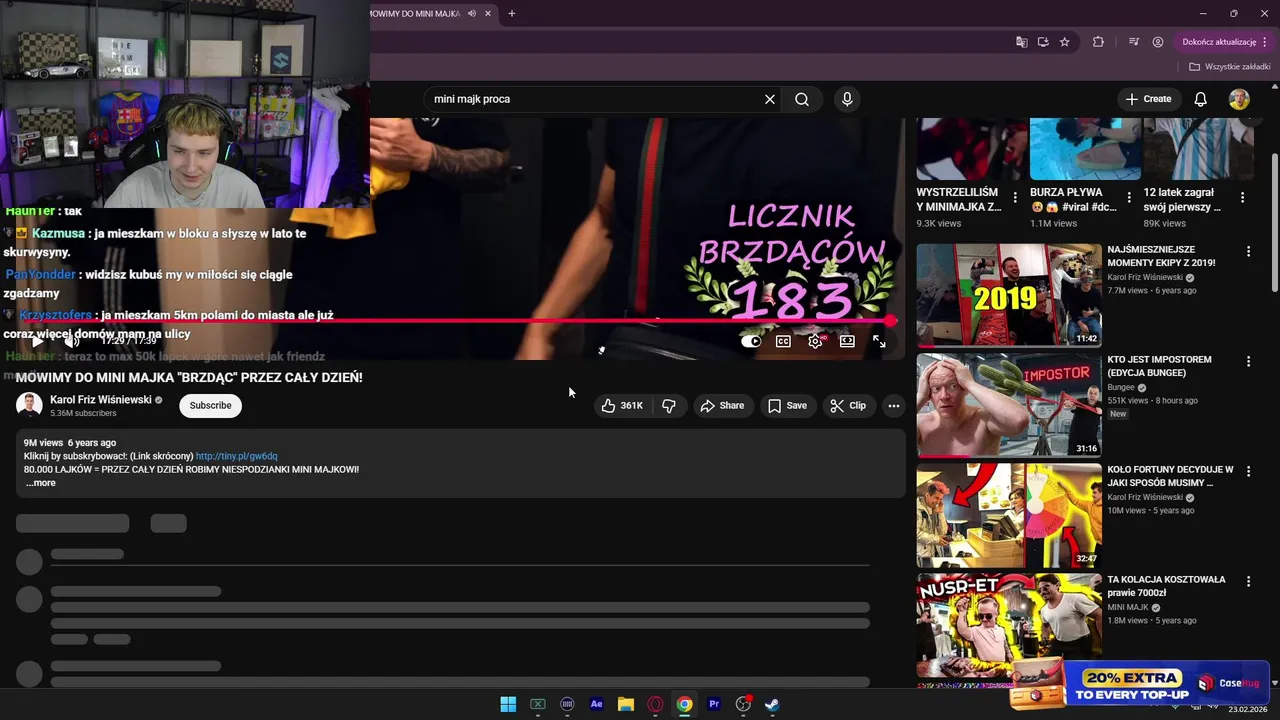1280x720 pixels.
Task: Open NAJŚMIESZNIEJSZE MOMENTY EKIPY 2019 thumbnail
Action: tap(1009, 295)
